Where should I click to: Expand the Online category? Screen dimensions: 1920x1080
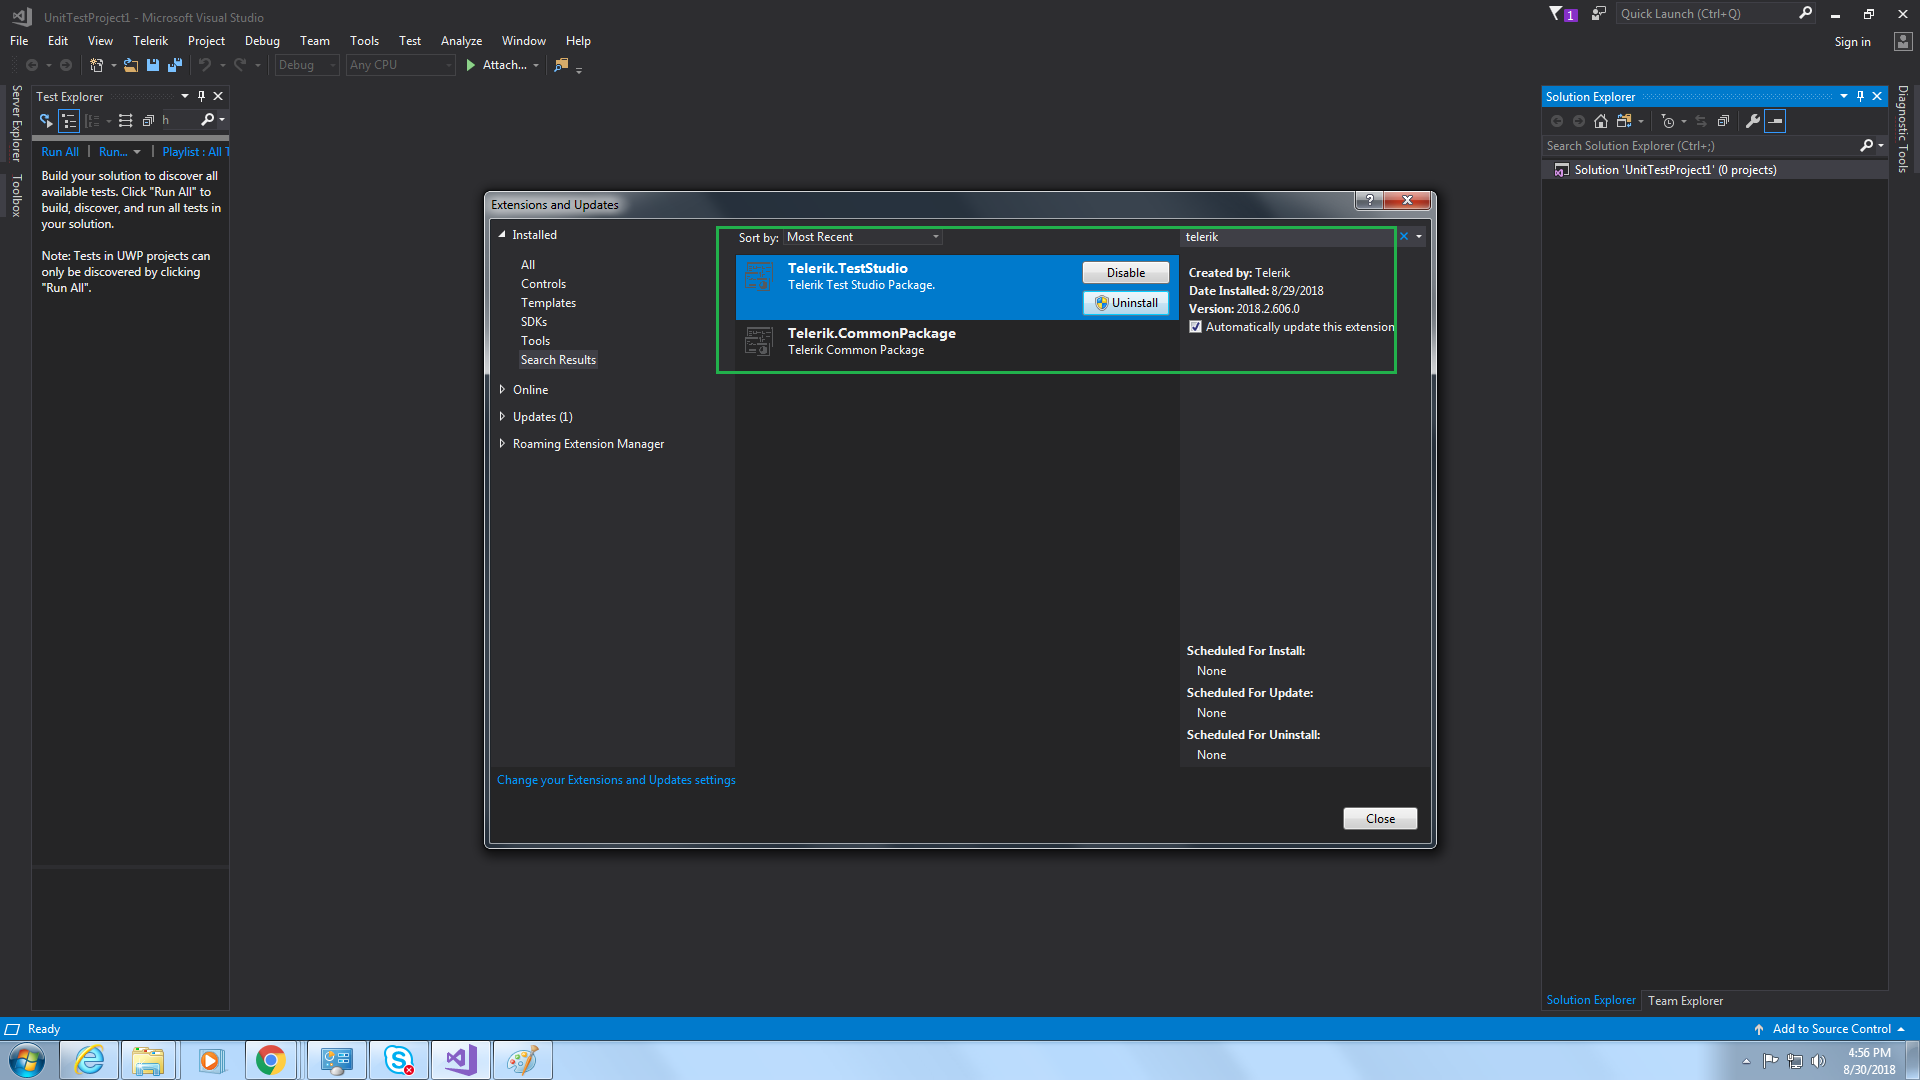tap(502, 390)
